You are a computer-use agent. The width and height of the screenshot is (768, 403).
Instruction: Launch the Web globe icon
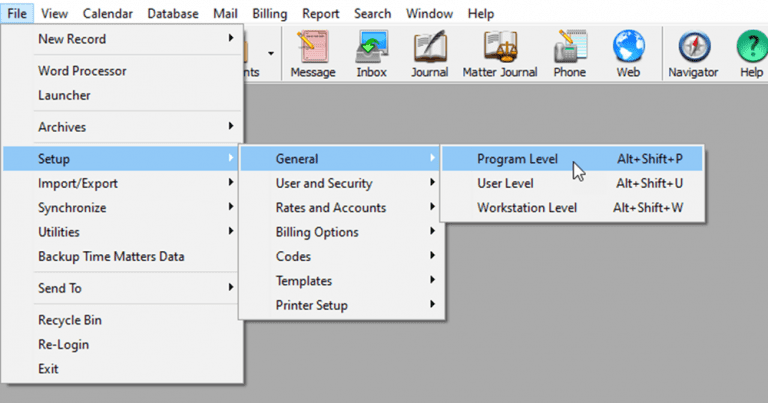[627, 53]
